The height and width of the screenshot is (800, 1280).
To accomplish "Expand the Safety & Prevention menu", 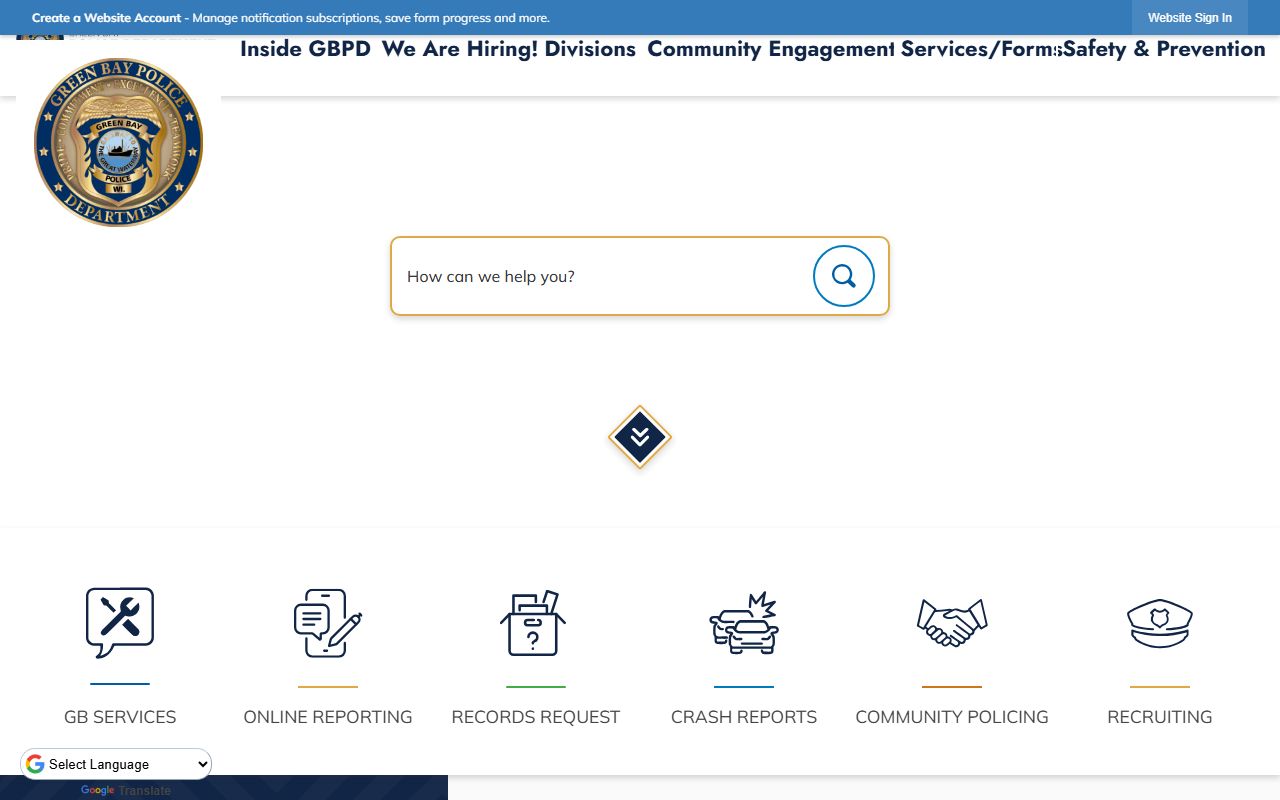I will [x=1165, y=49].
